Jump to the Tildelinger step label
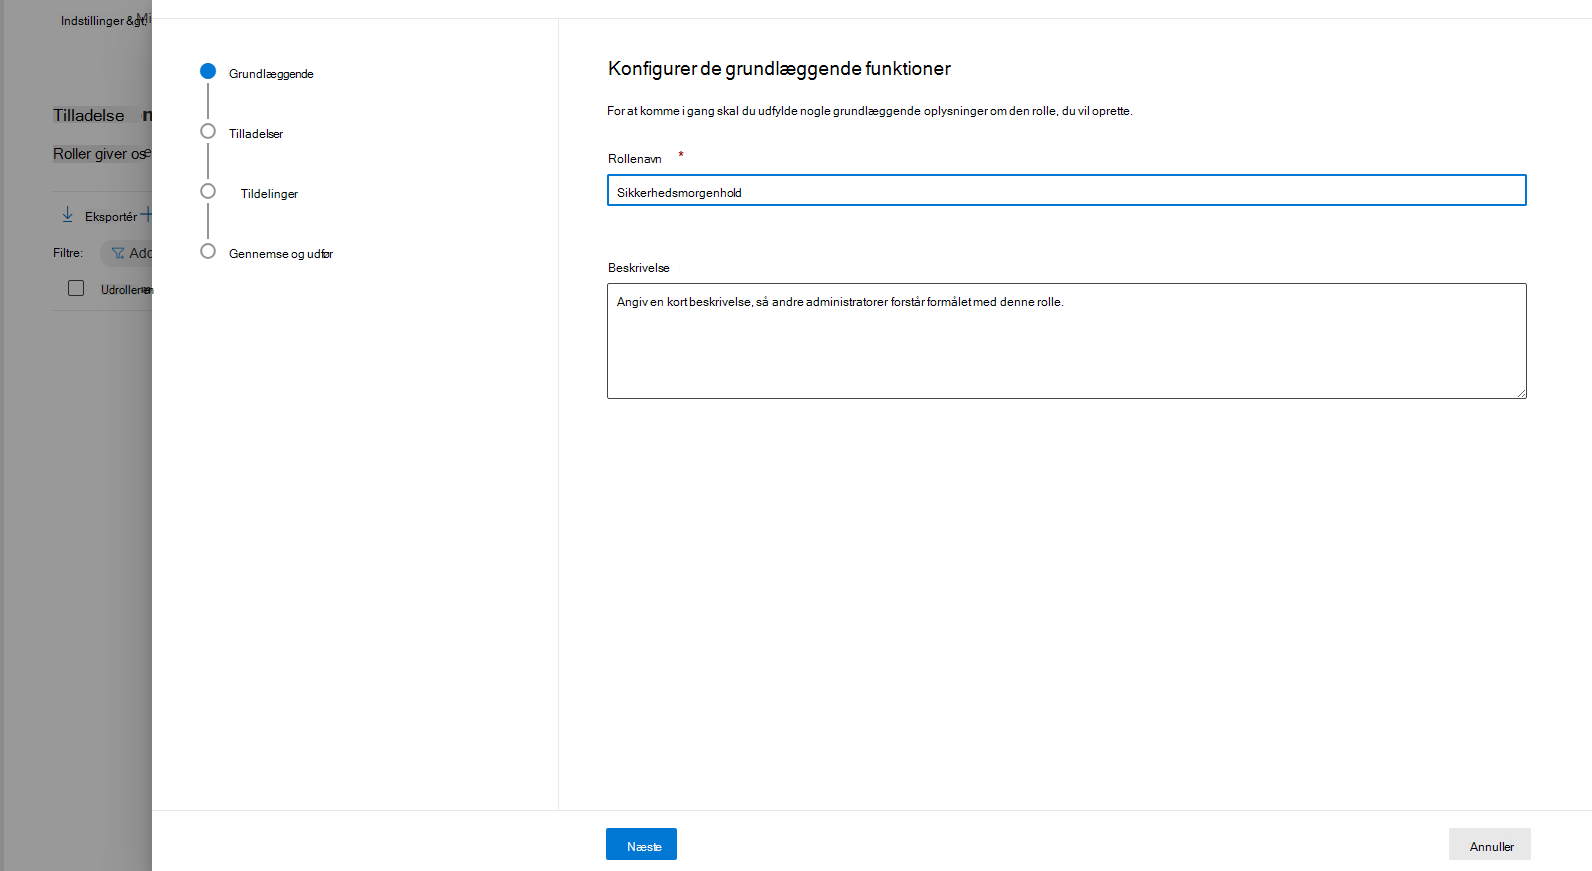 click(269, 194)
